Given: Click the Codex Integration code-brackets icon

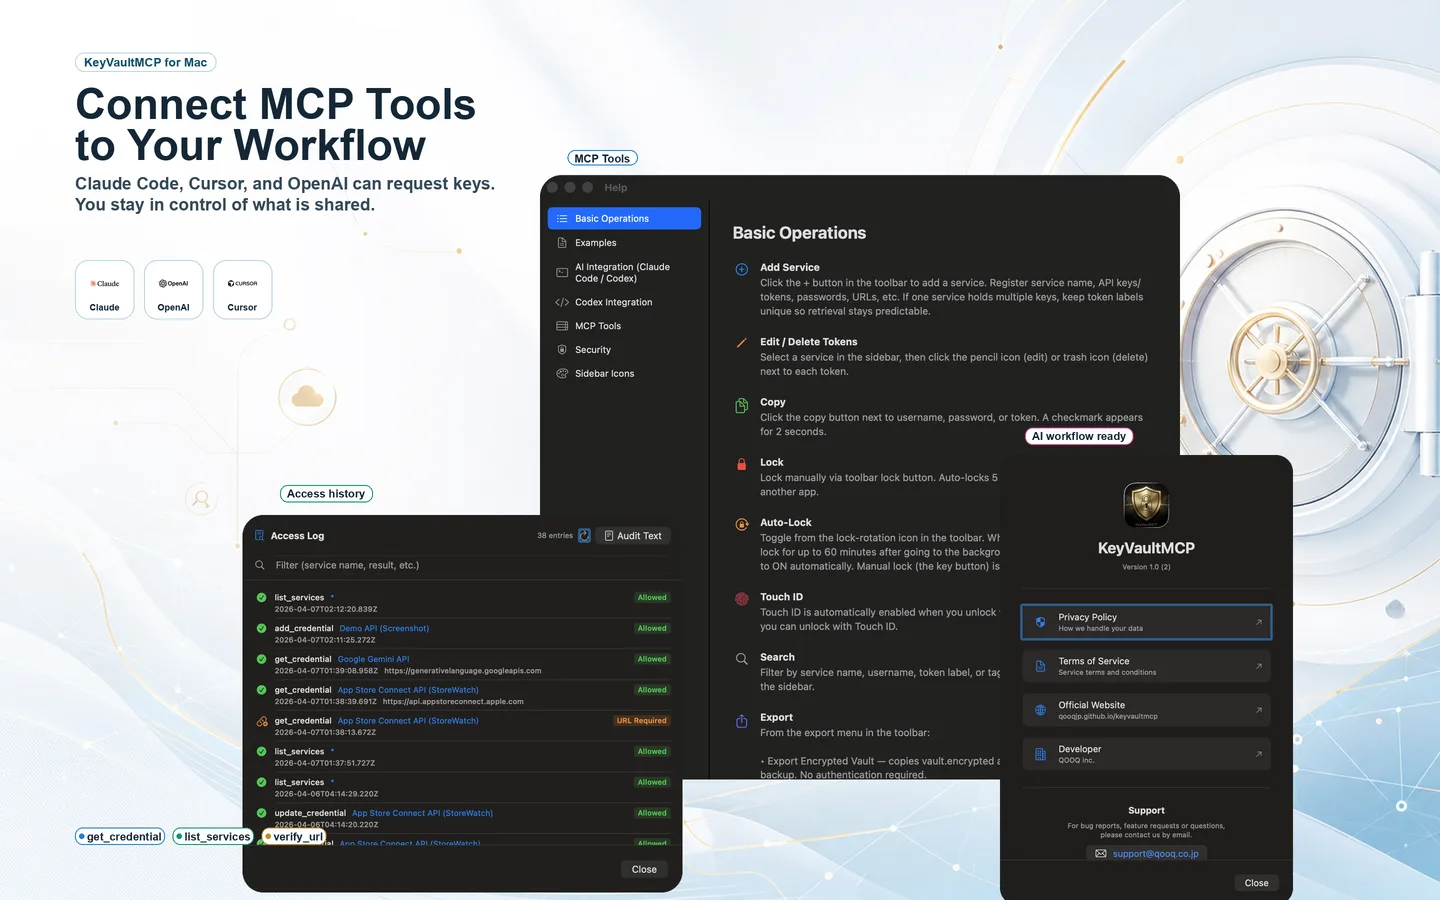Looking at the screenshot, I should click(562, 302).
